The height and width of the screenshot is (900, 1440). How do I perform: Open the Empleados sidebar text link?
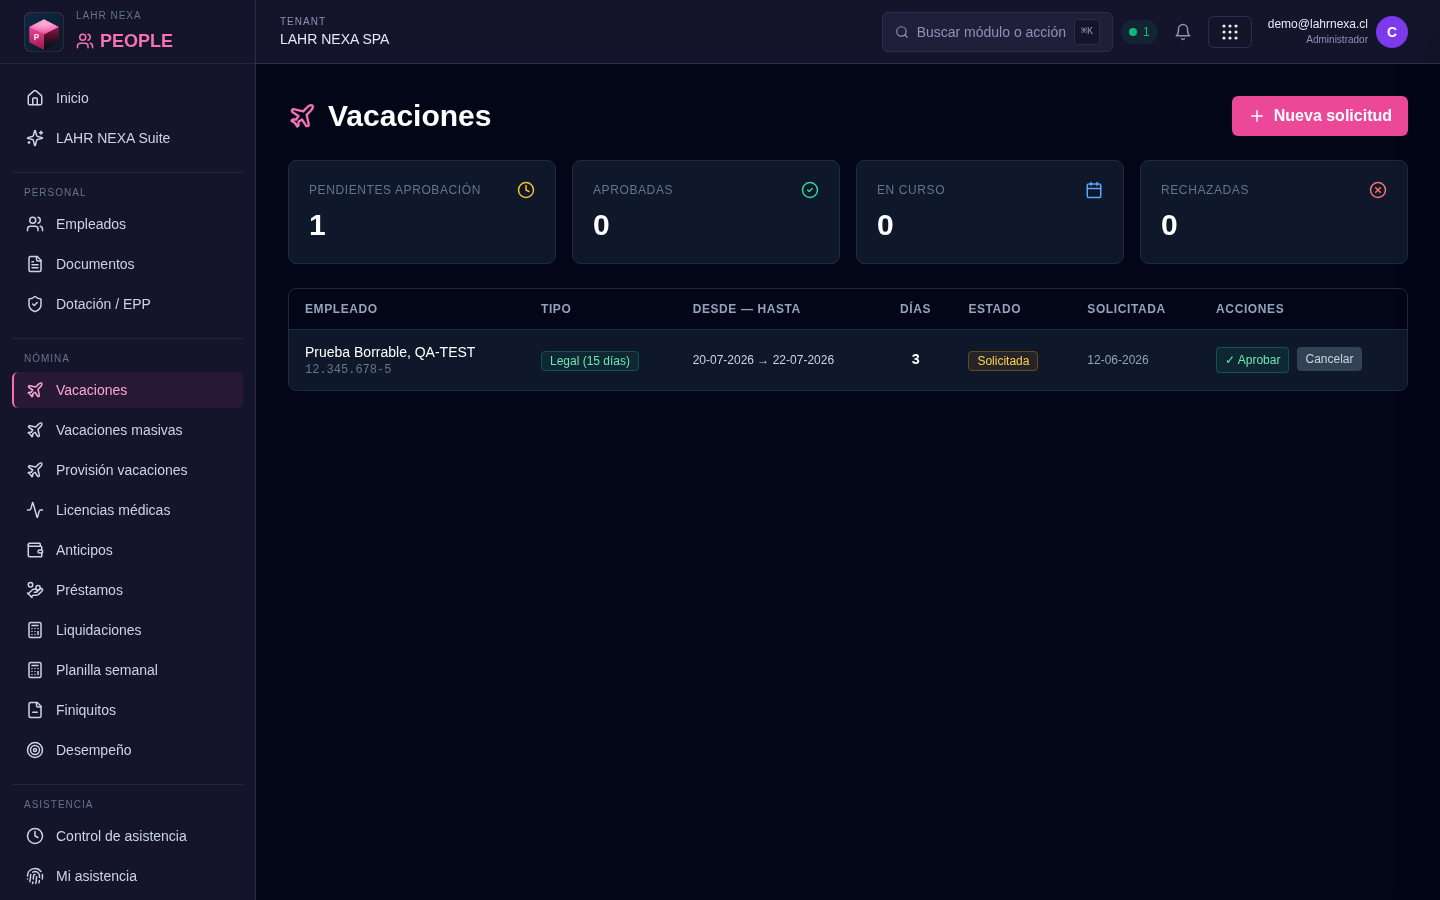coord(91,224)
